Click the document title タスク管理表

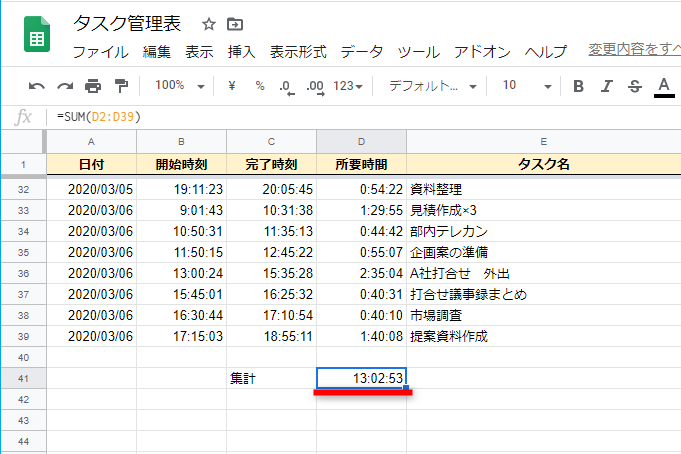(127, 23)
